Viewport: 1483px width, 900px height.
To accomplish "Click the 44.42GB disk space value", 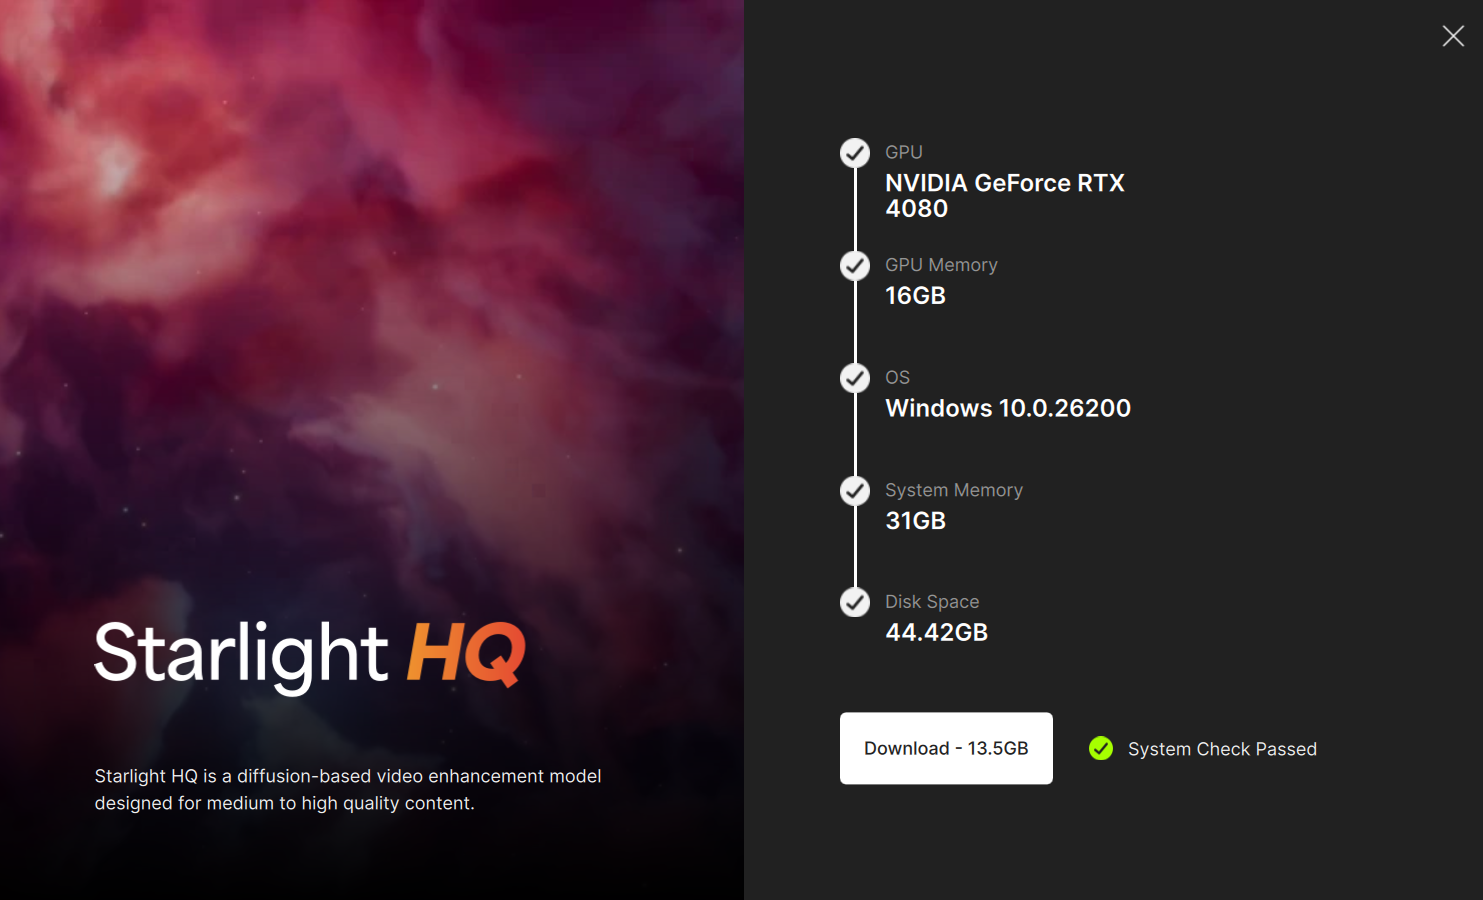I will (x=936, y=632).
